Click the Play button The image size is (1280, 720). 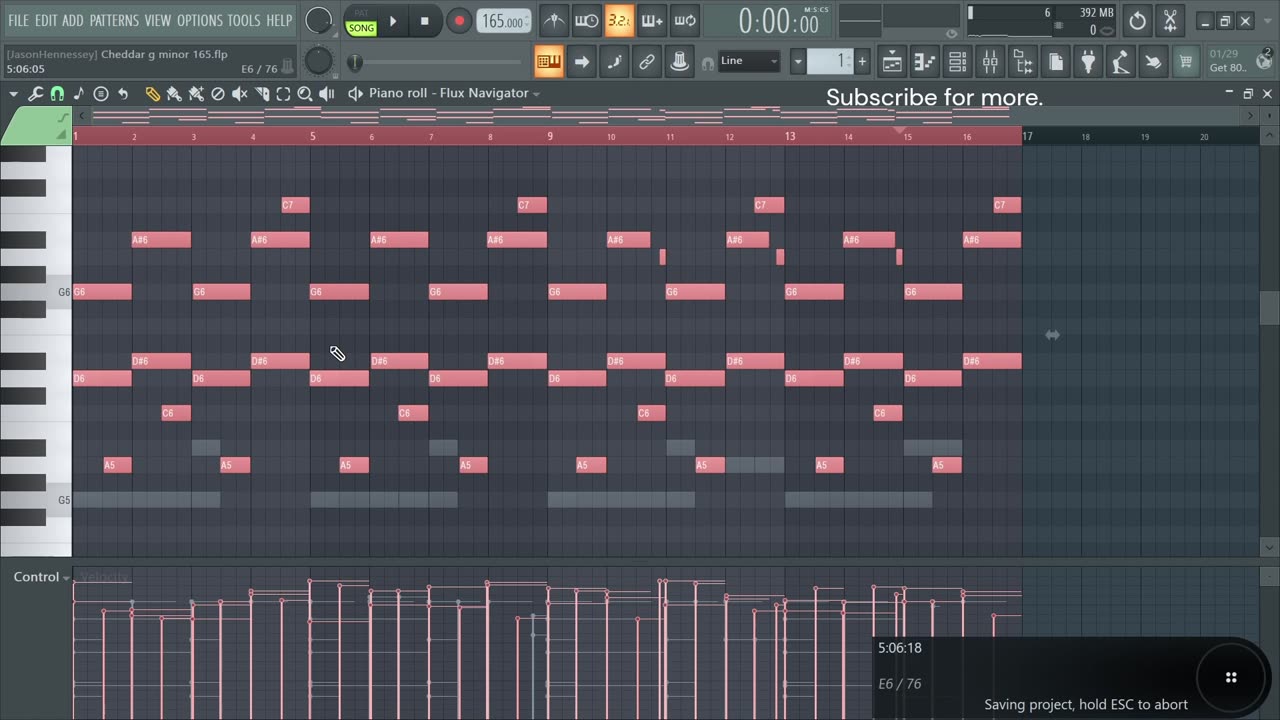tap(393, 20)
